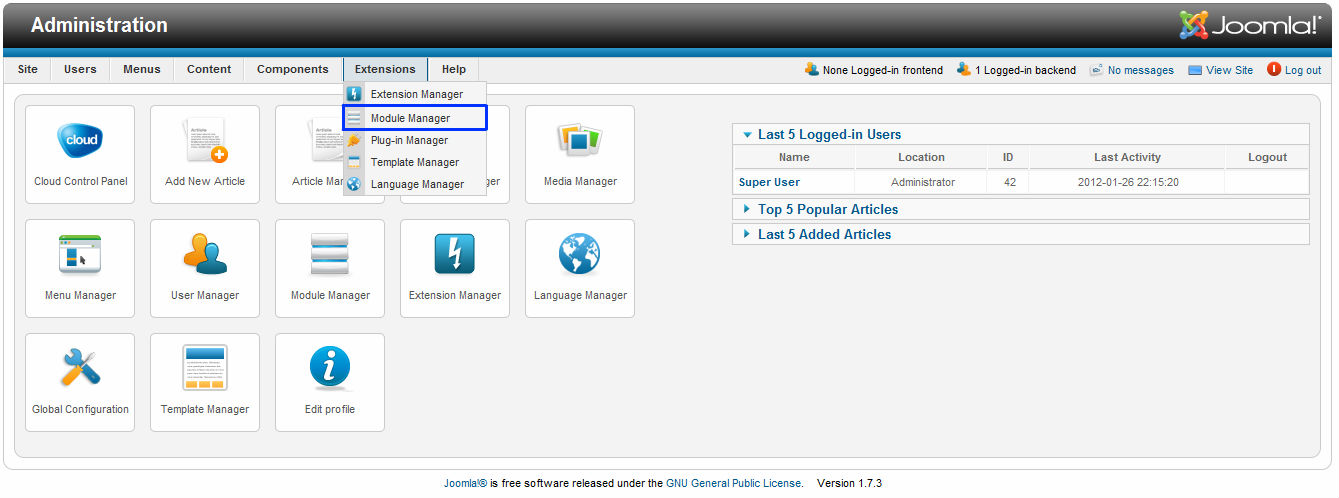Collapse the Last 5 Logged-in Users panel
This screenshot has width=1339, height=498.
pyautogui.click(x=1021, y=134)
